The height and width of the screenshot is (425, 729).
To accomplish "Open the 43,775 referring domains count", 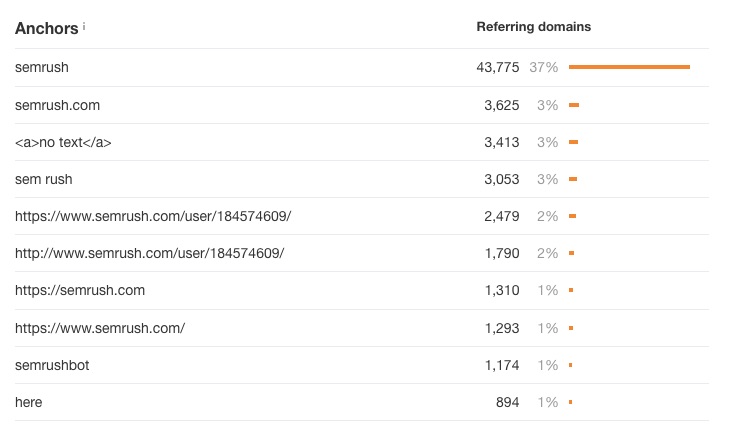I will pyautogui.click(x=497, y=67).
